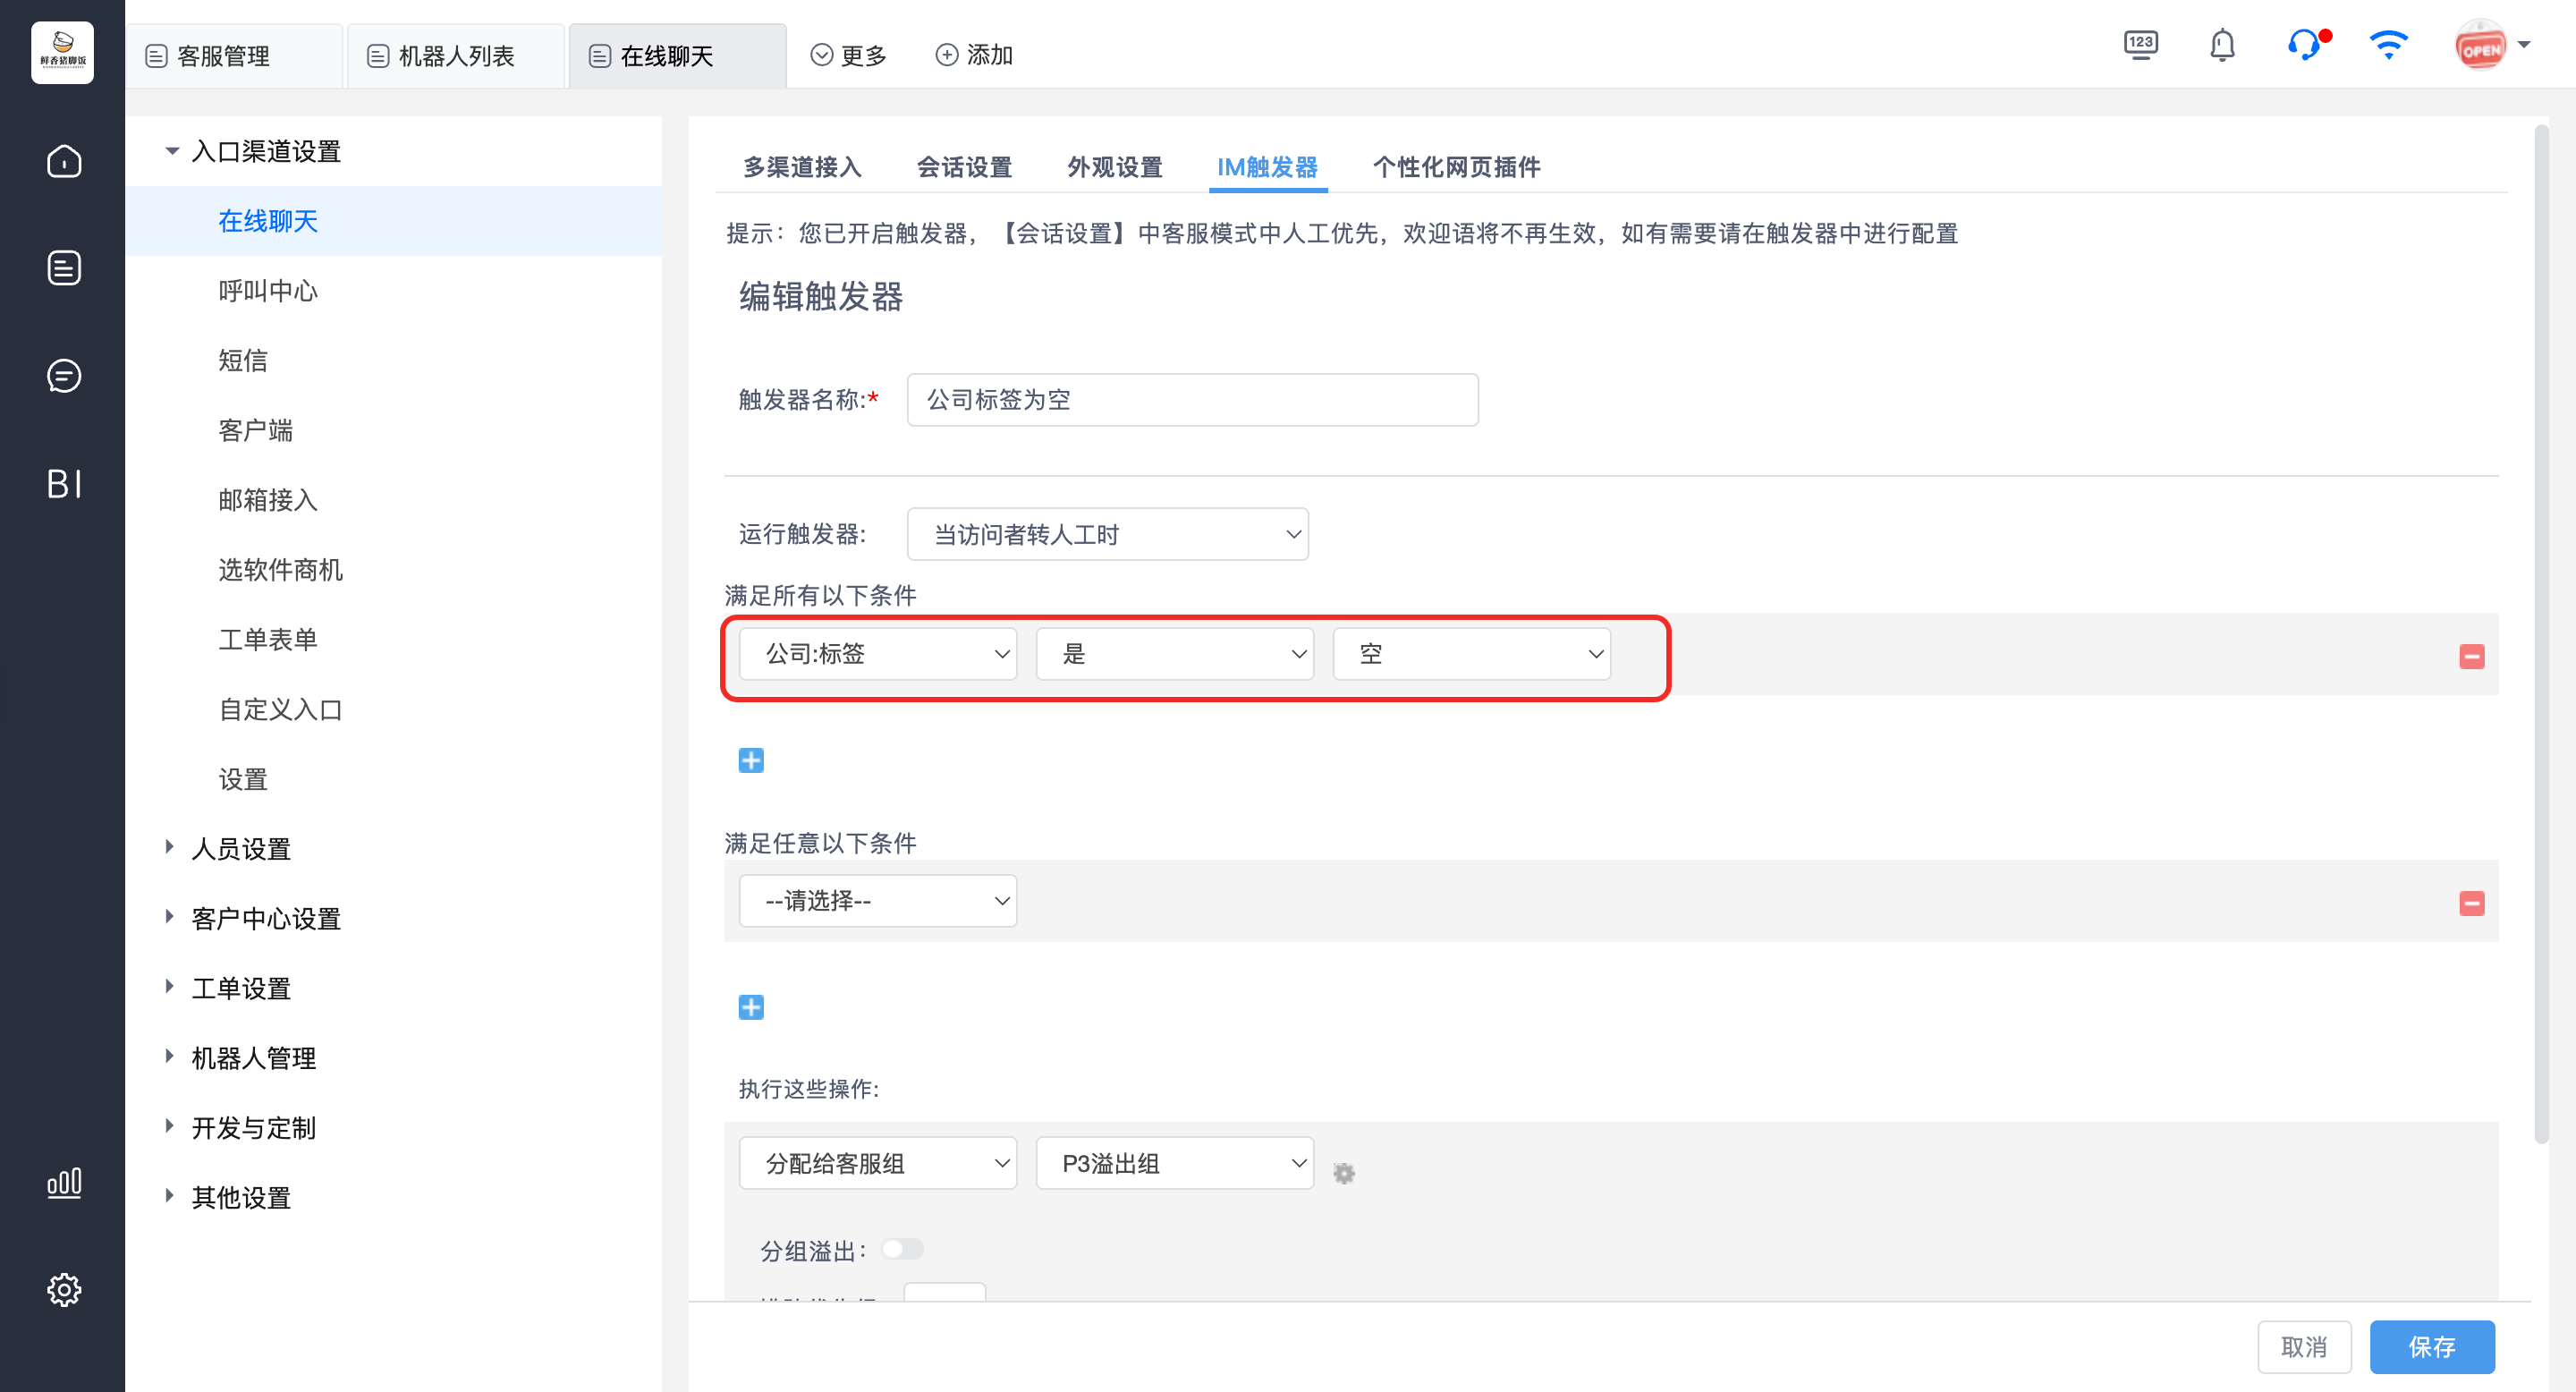Click the vertical scrollbar on right
This screenshot has height=1392, width=2576.
2541,635
